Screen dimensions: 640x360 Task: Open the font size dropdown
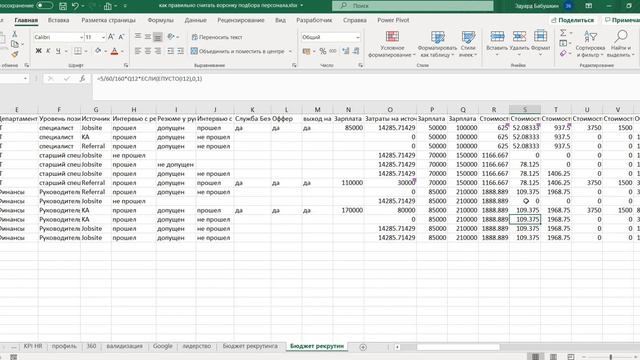click(x=103, y=37)
